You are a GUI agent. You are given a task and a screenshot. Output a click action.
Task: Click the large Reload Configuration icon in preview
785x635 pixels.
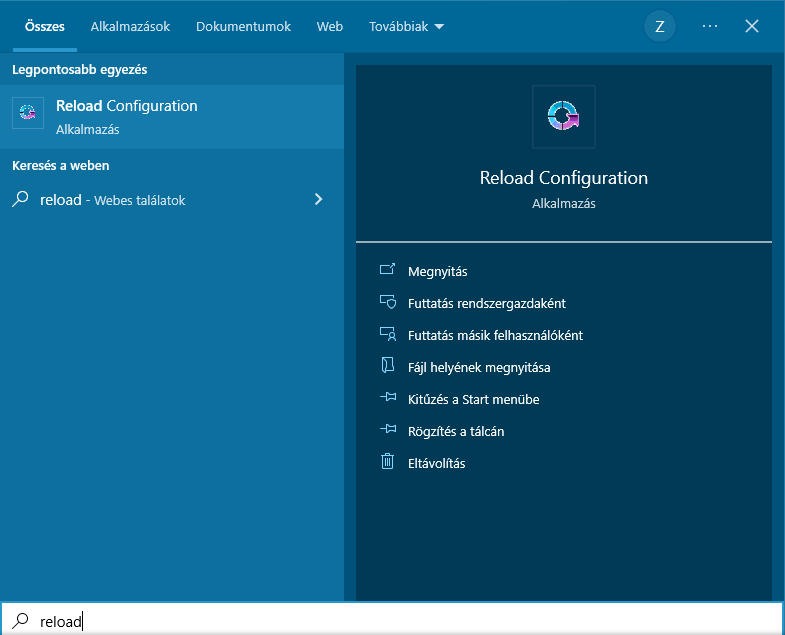coord(563,116)
